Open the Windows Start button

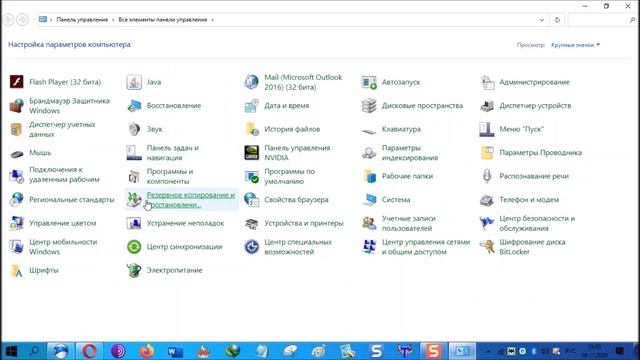coord(11,351)
